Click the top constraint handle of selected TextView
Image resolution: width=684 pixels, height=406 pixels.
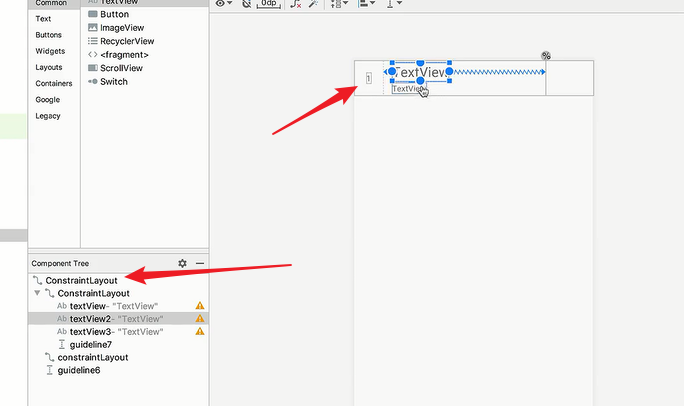pos(420,63)
